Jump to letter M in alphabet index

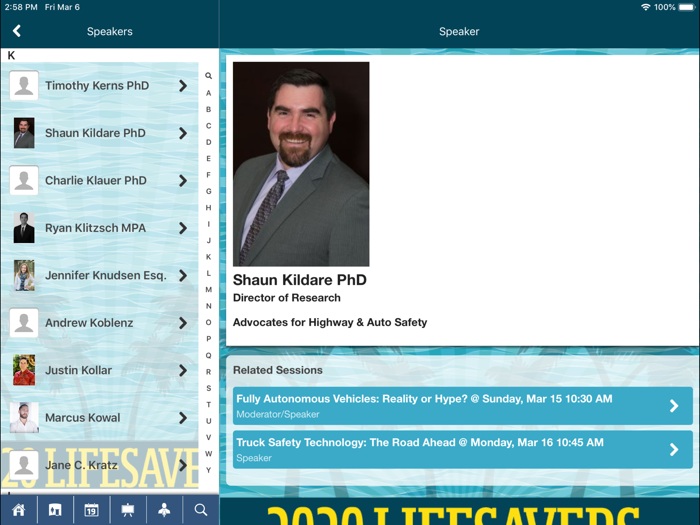click(x=208, y=290)
